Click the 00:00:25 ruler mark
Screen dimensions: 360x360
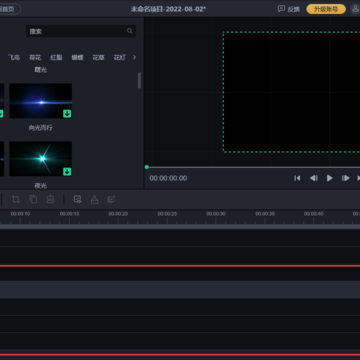click(167, 214)
